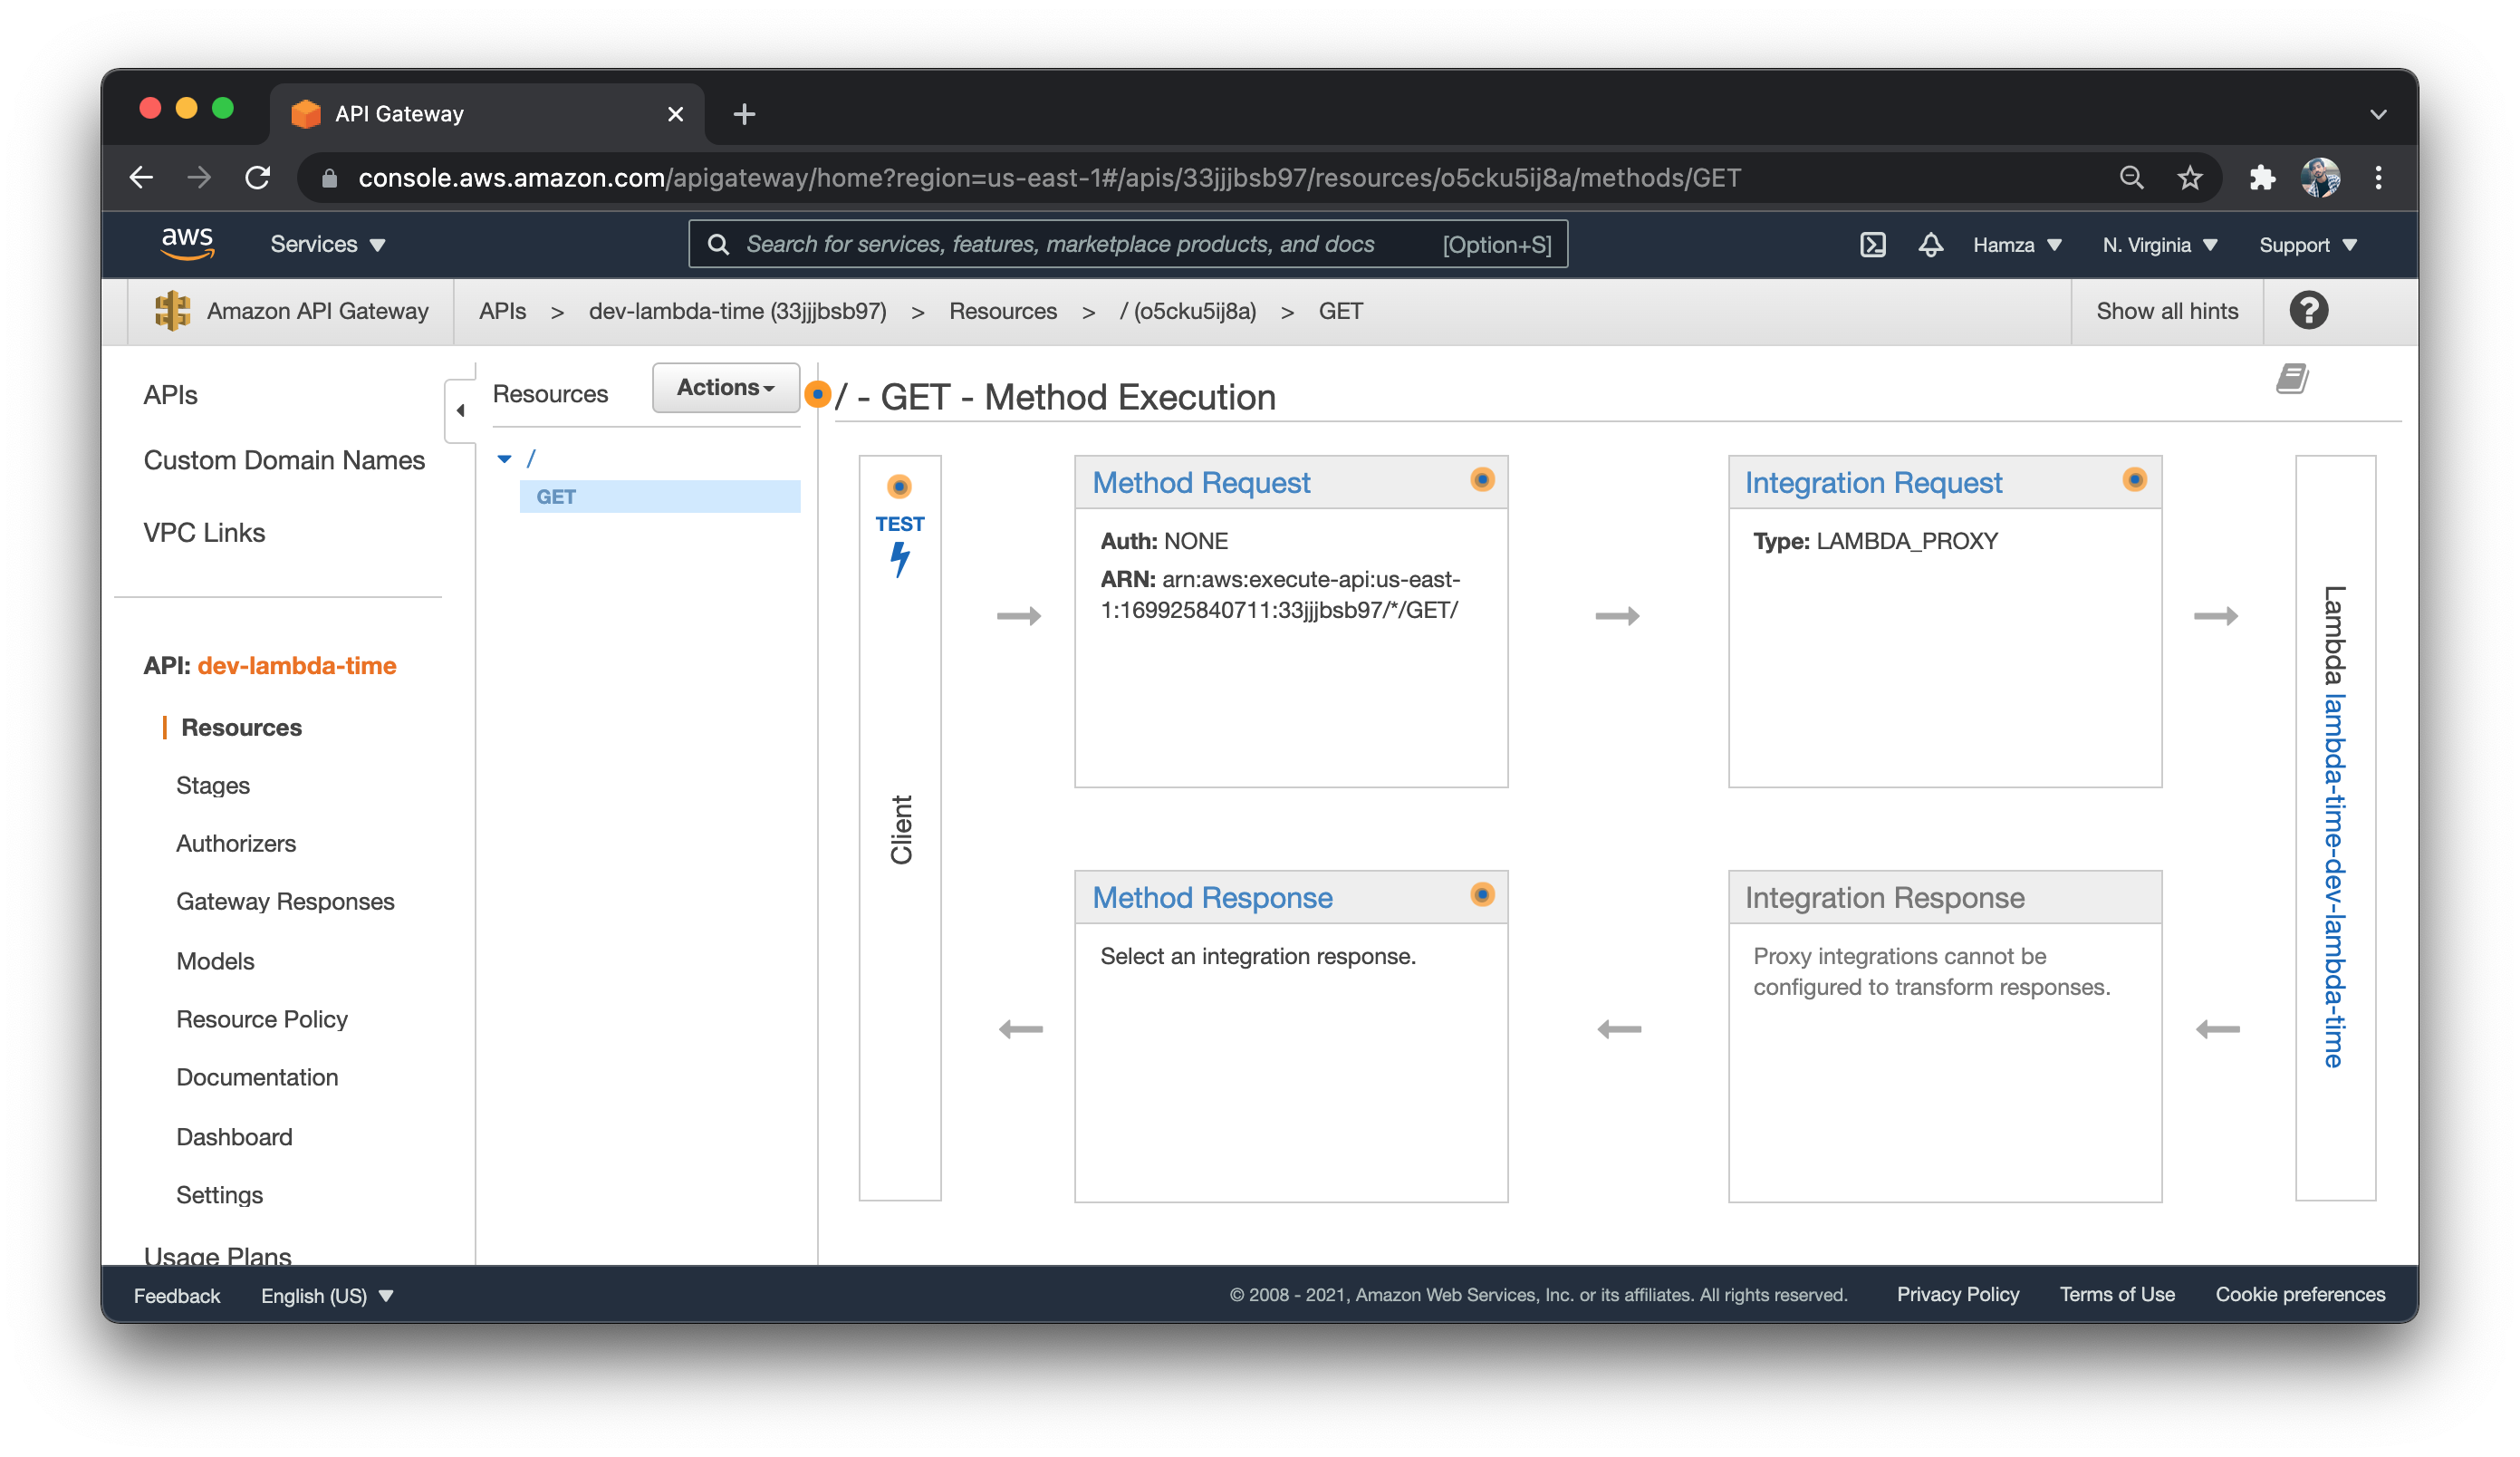Close the API Gateway browser tab

(x=675, y=114)
